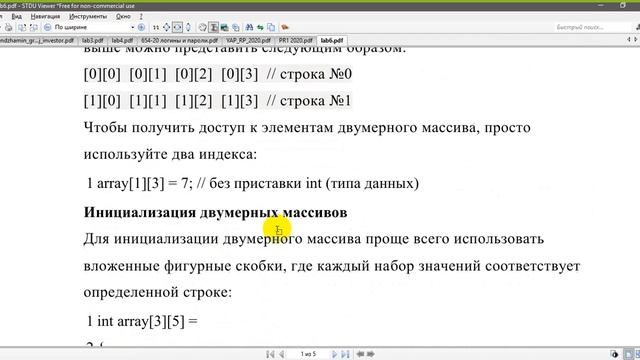Click the zoom in plus button
This screenshot has height=360, width=640.
click(x=141, y=27)
